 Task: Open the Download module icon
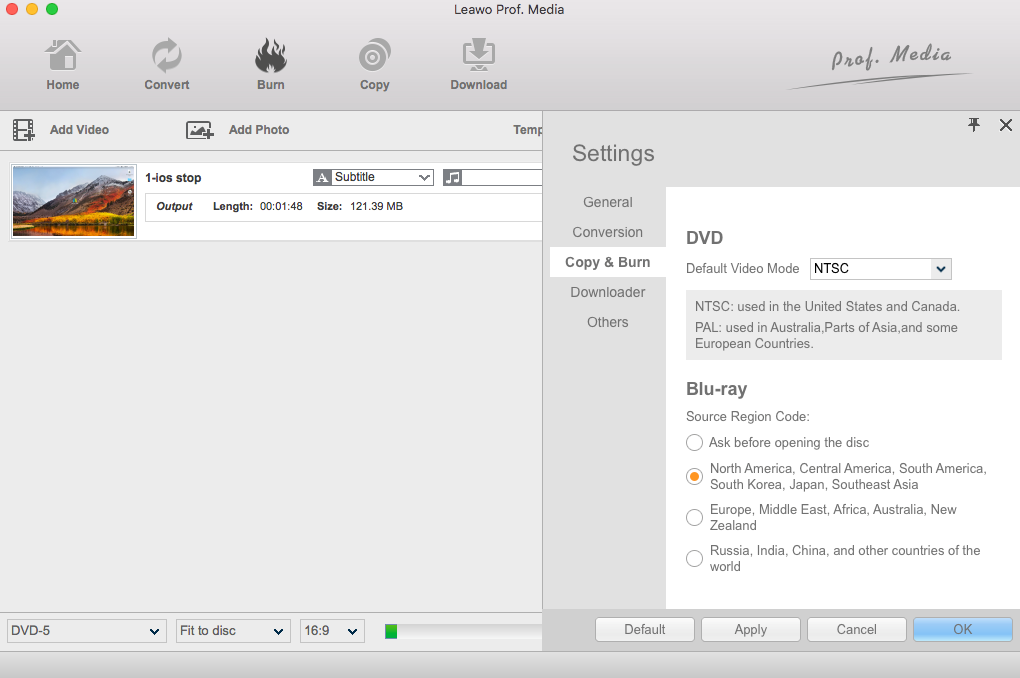tap(478, 56)
